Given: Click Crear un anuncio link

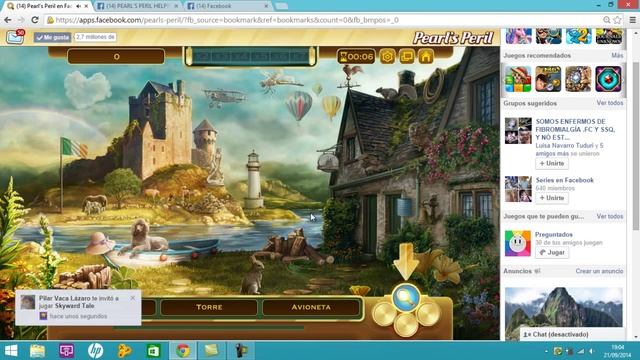Looking at the screenshot, I should pos(599,271).
